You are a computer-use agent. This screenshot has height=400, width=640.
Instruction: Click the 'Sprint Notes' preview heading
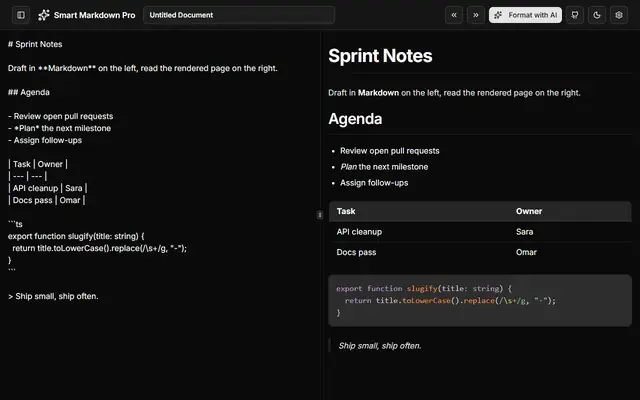point(380,56)
